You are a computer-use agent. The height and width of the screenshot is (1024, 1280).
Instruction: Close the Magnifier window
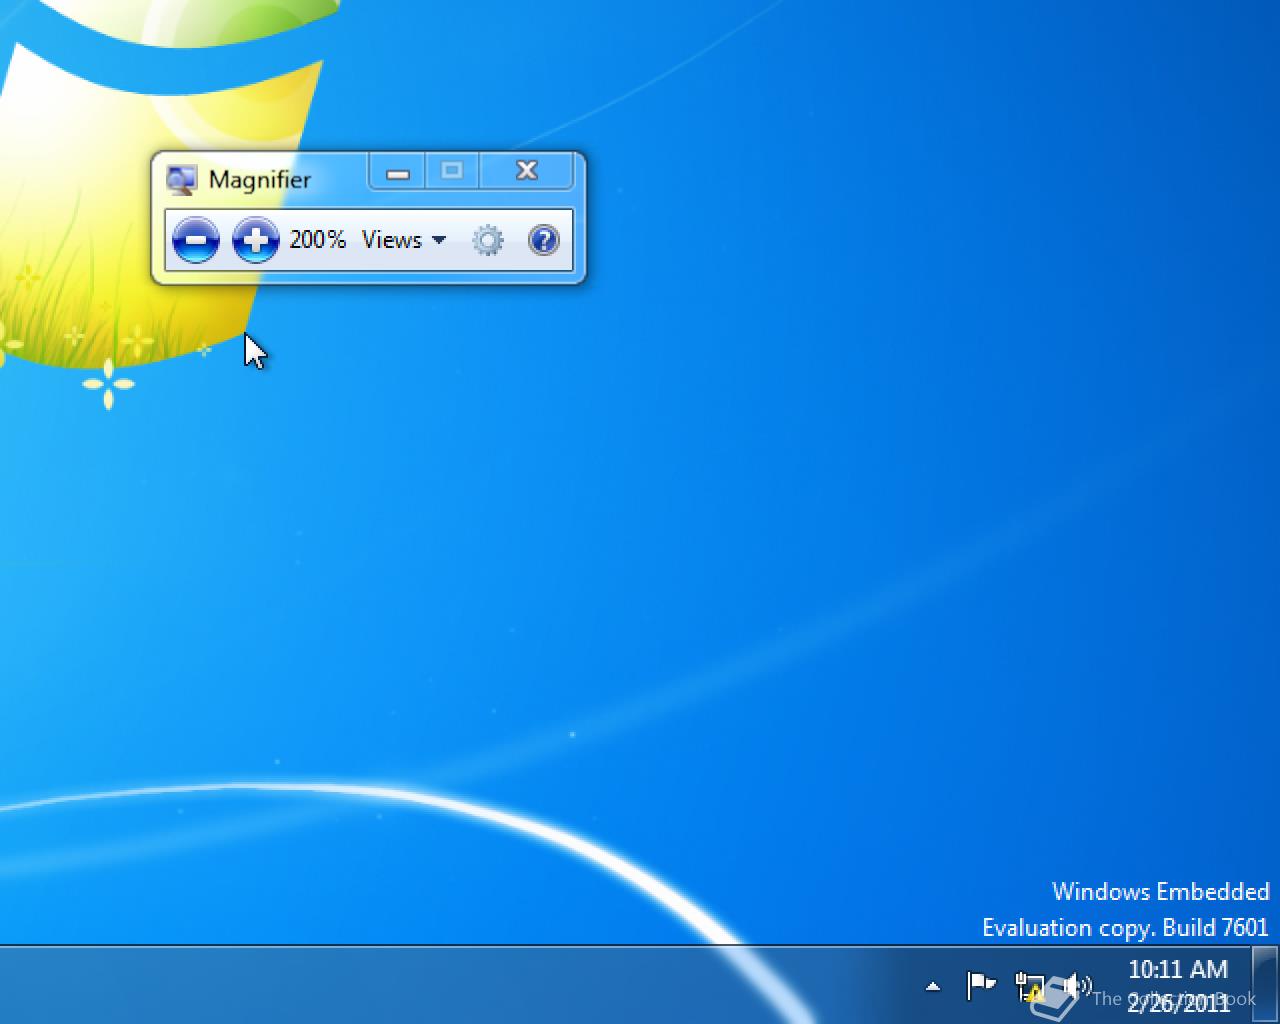(527, 171)
